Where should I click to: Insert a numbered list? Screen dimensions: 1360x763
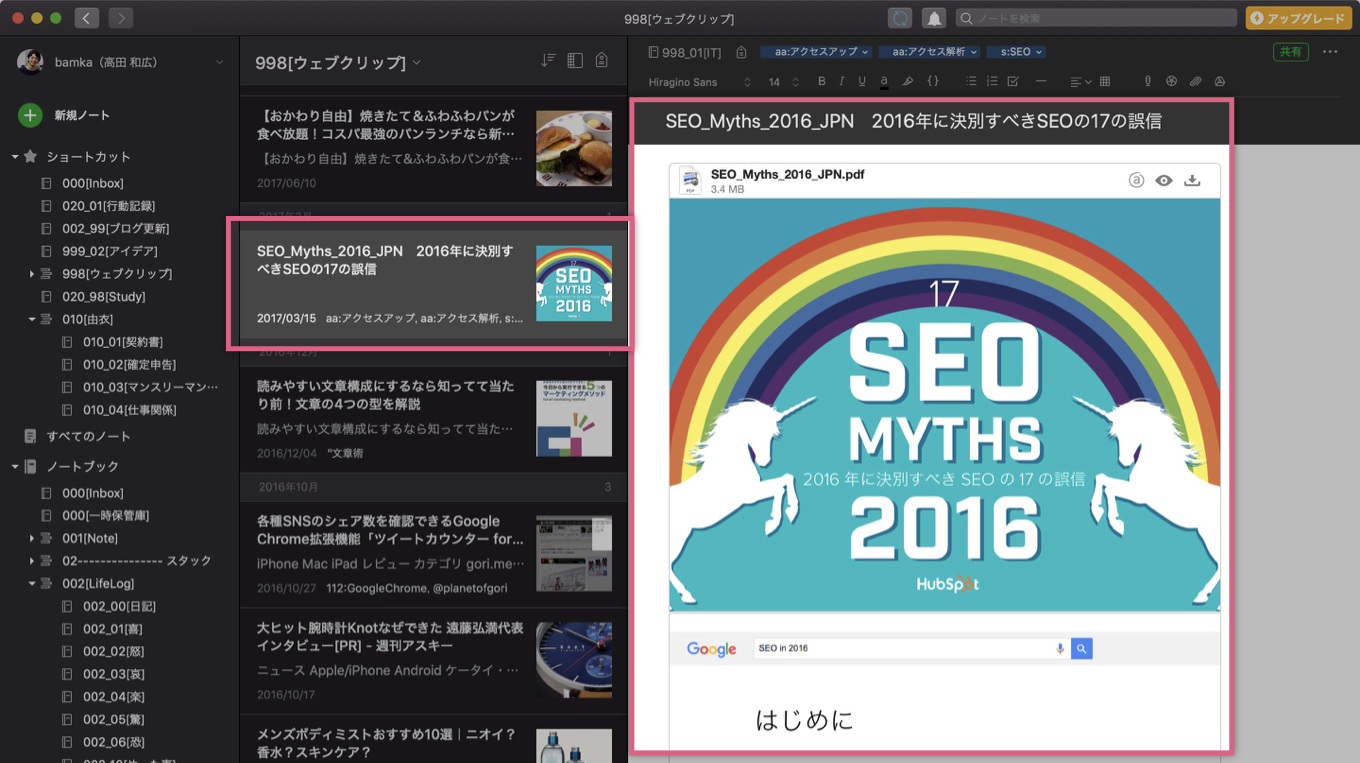pos(992,81)
